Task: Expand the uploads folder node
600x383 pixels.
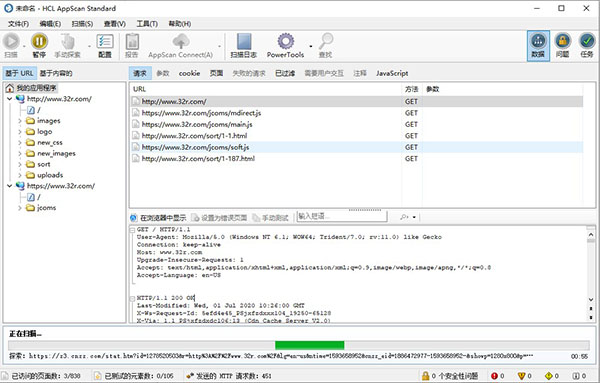Action: click(20, 175)
